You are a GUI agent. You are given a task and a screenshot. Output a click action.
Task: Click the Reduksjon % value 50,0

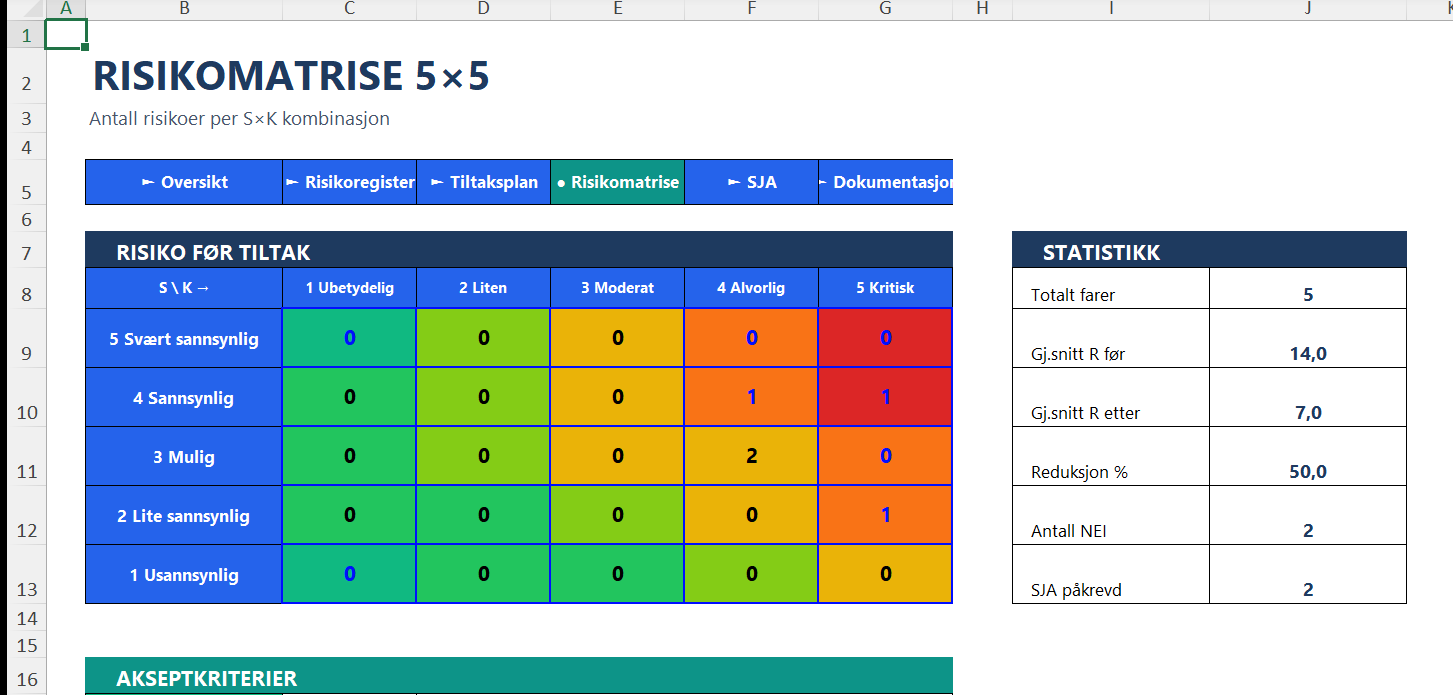[x=1308, y=471]
